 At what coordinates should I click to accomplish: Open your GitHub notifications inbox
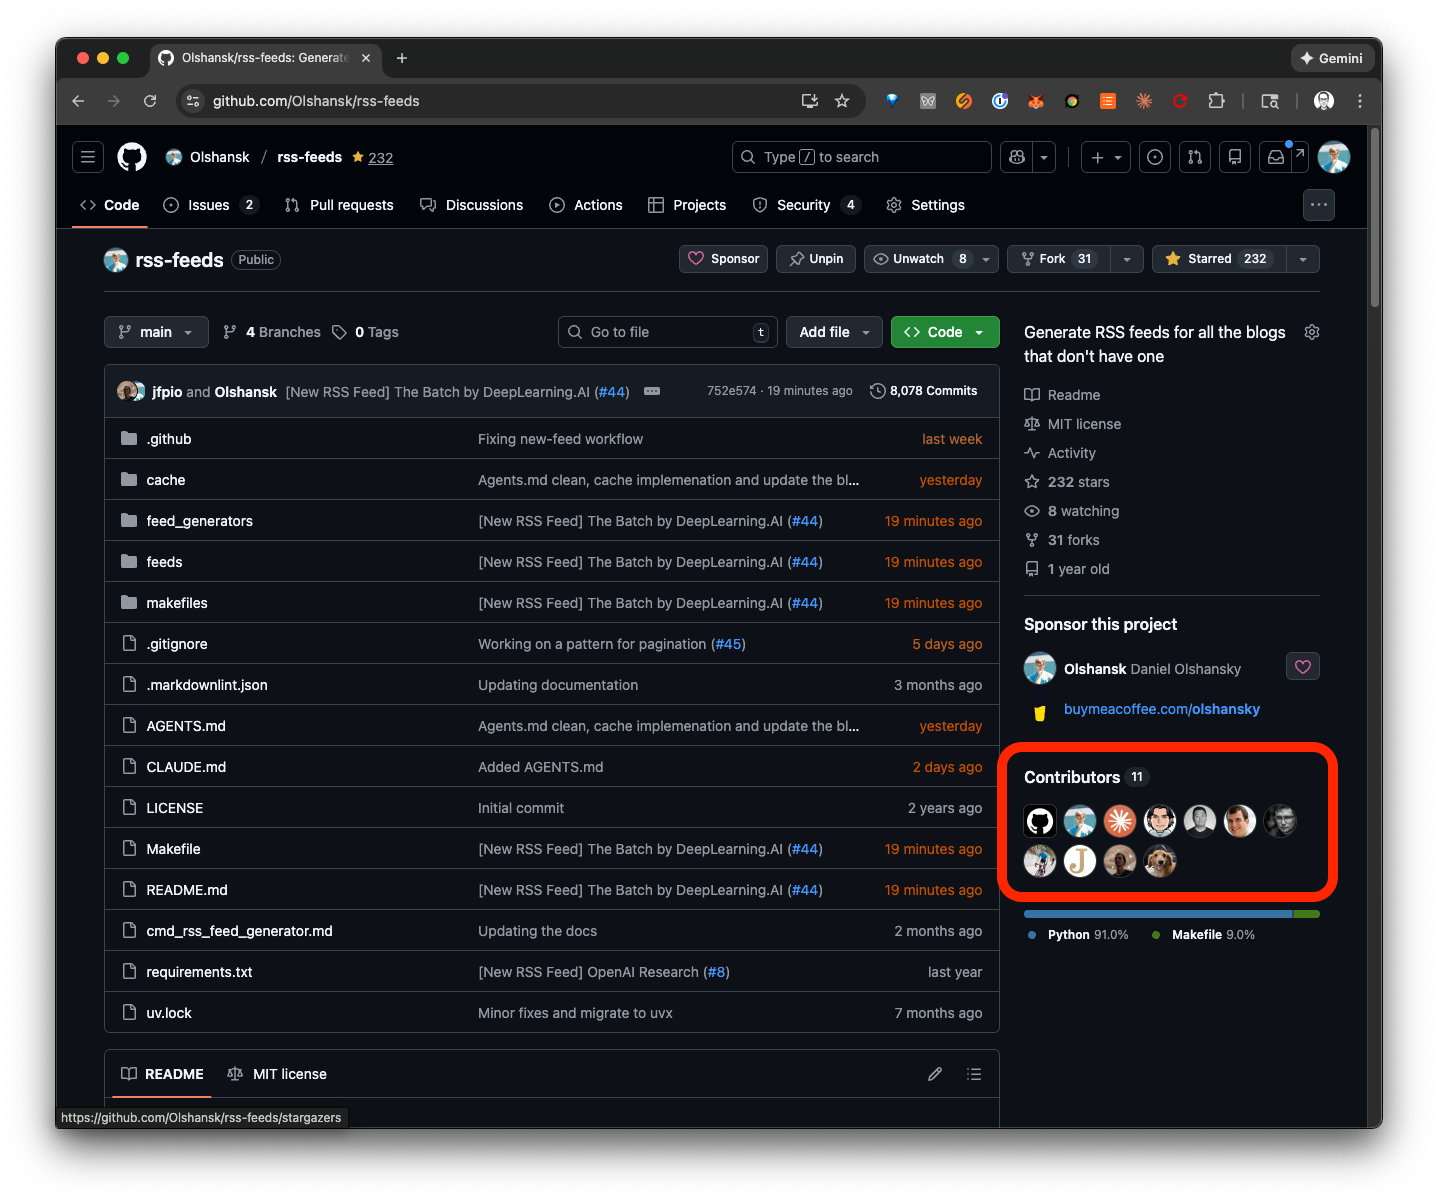1275,157
